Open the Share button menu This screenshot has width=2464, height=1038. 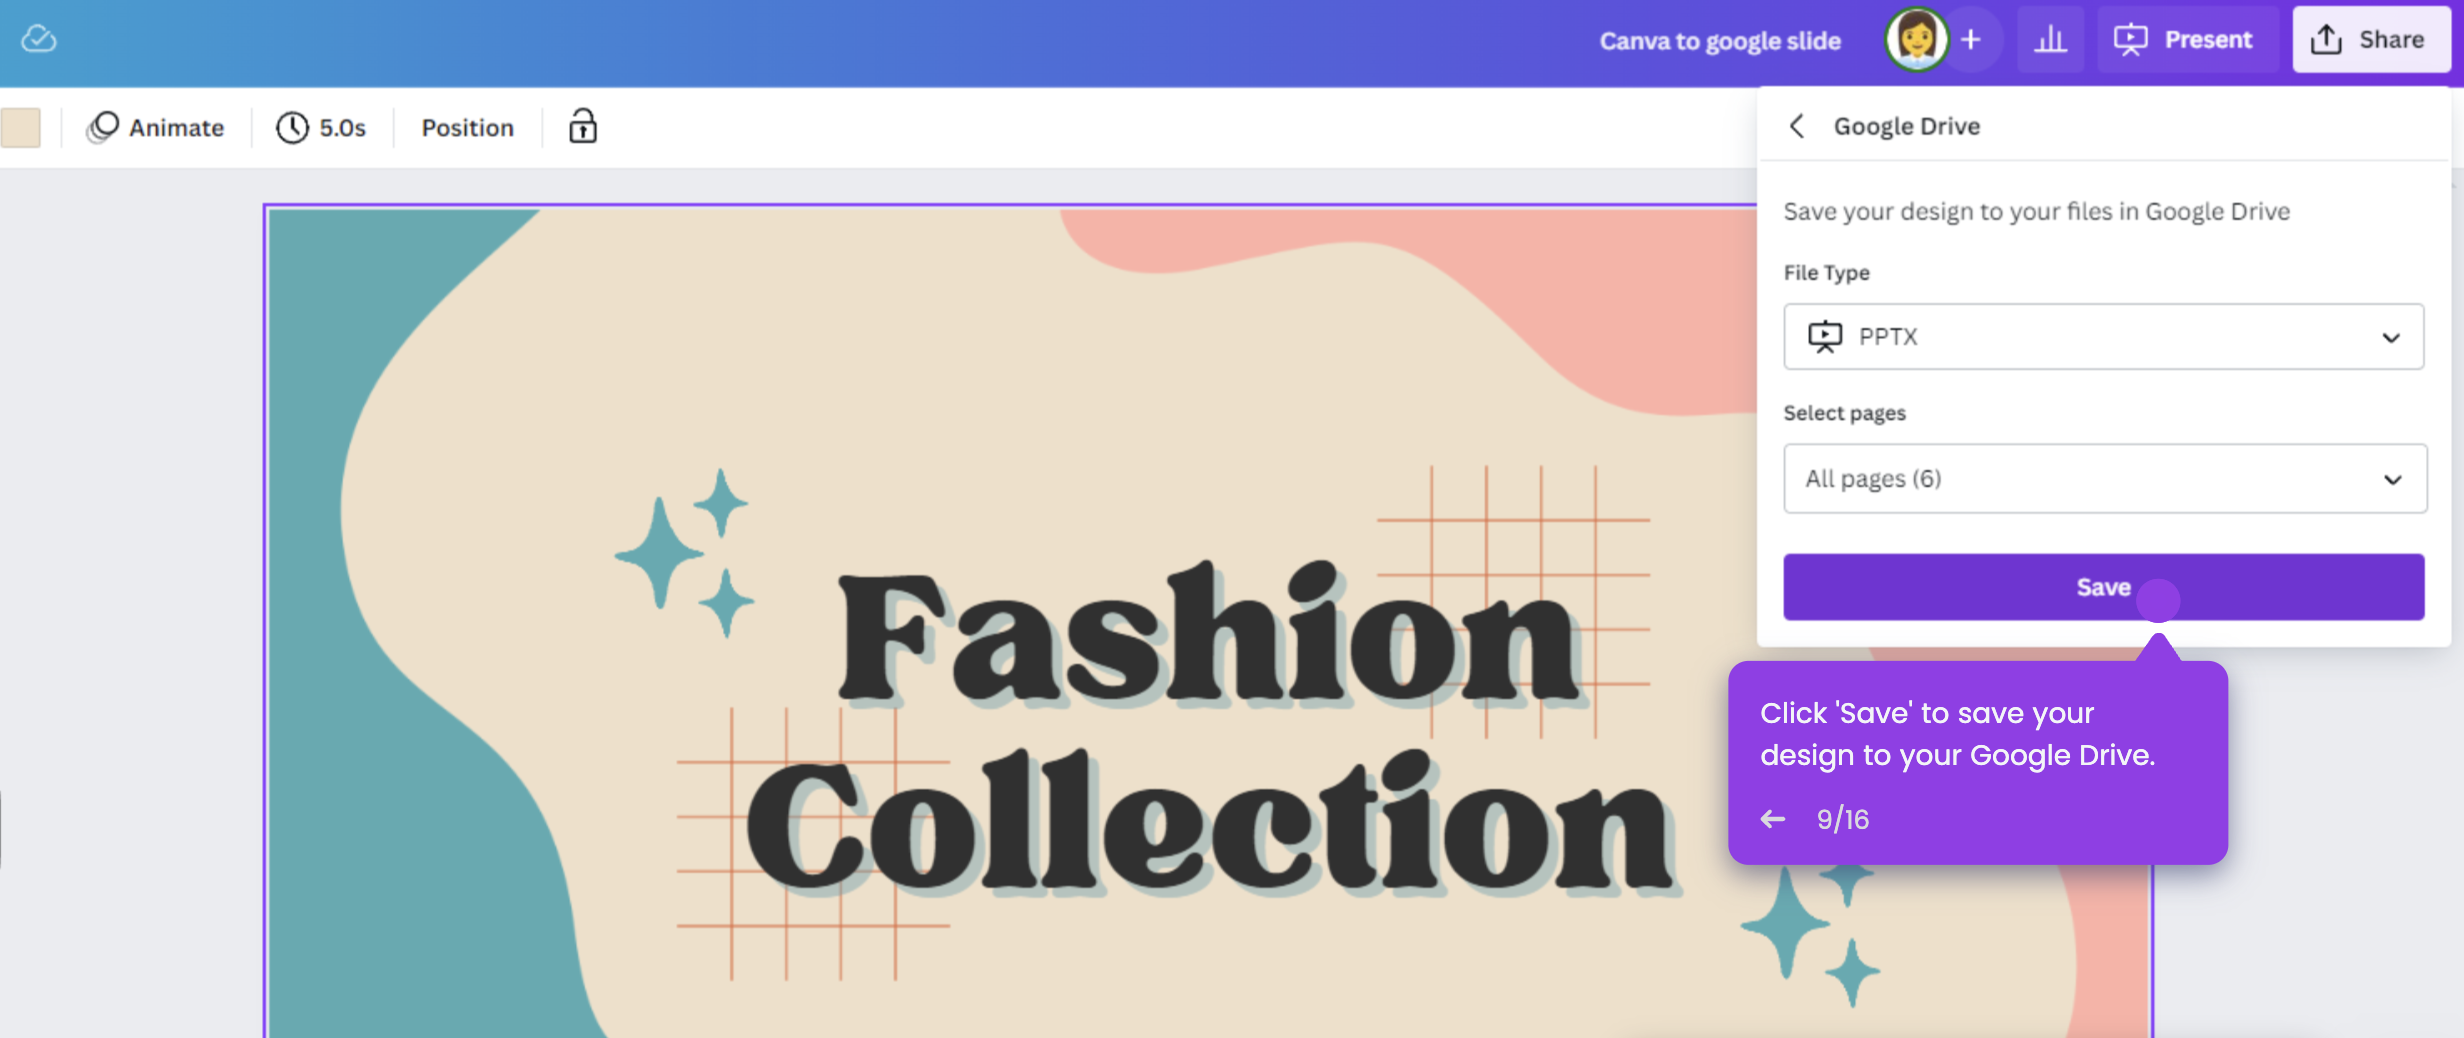tap(2370, 39)
